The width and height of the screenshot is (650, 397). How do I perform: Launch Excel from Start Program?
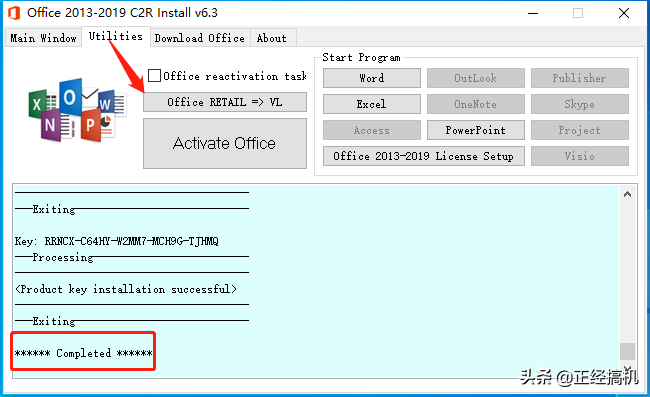(372, 104)
